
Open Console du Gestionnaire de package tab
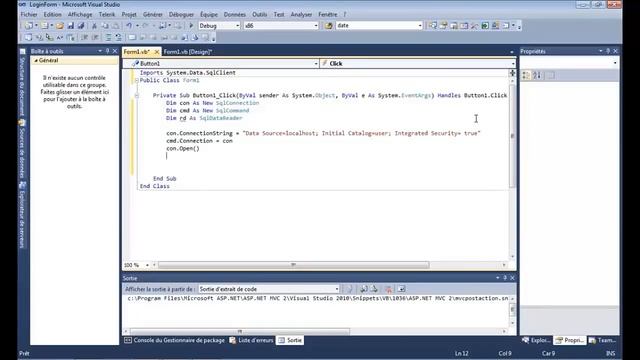tap(175, 340)
